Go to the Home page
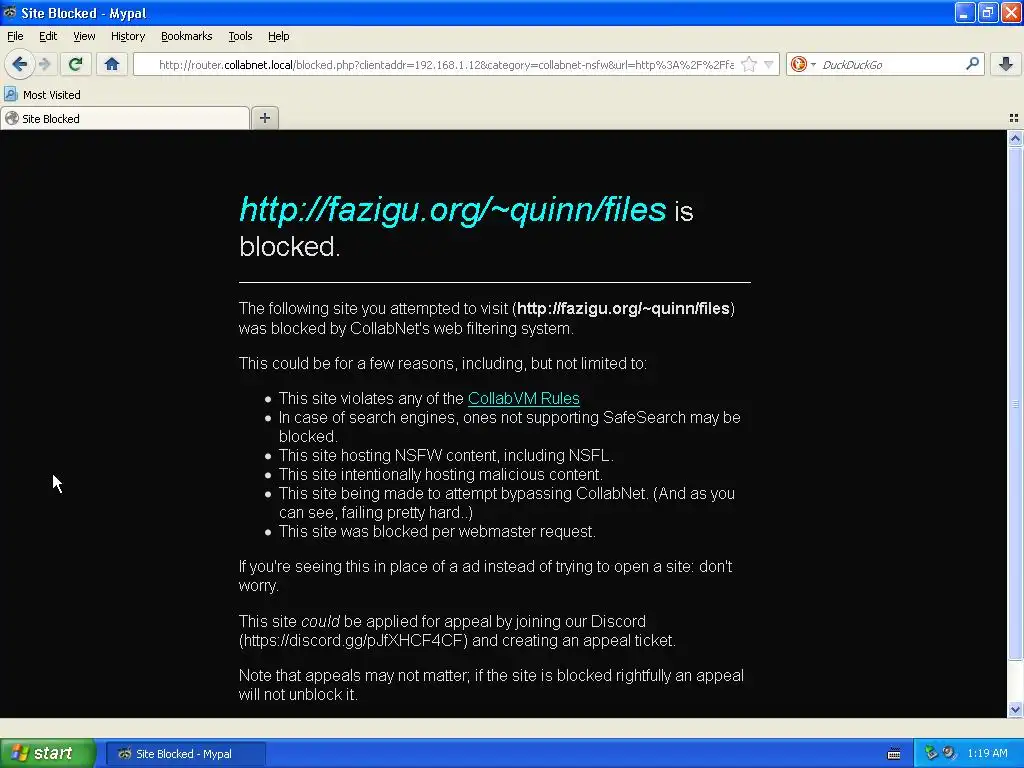The image size is (1024, 768). tap(112, 64)
